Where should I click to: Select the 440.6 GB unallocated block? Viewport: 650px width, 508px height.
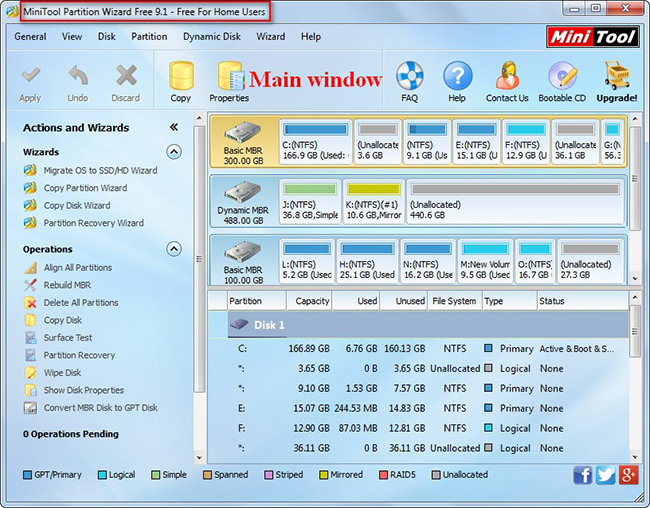click(515, 202)
